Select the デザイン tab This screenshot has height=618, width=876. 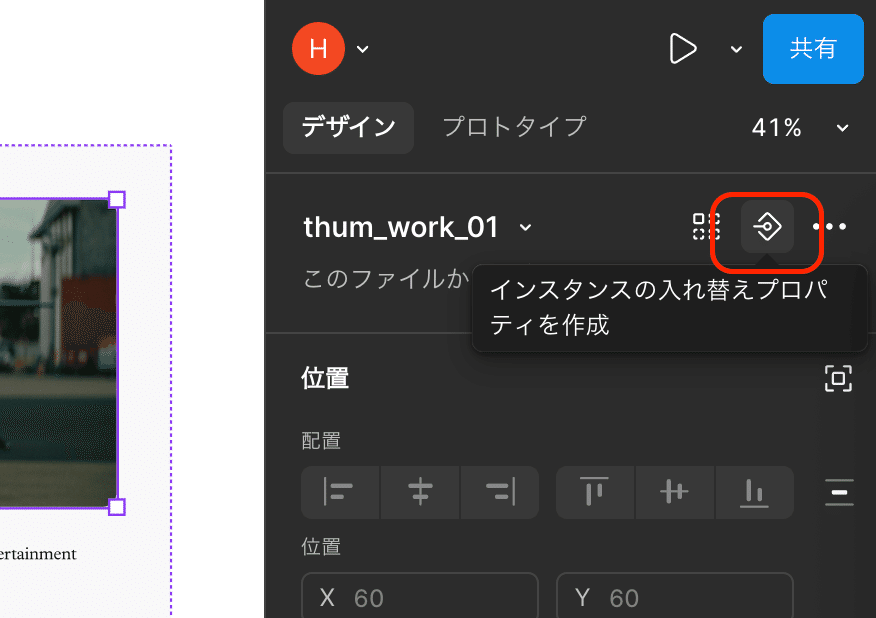pos(348,127)
